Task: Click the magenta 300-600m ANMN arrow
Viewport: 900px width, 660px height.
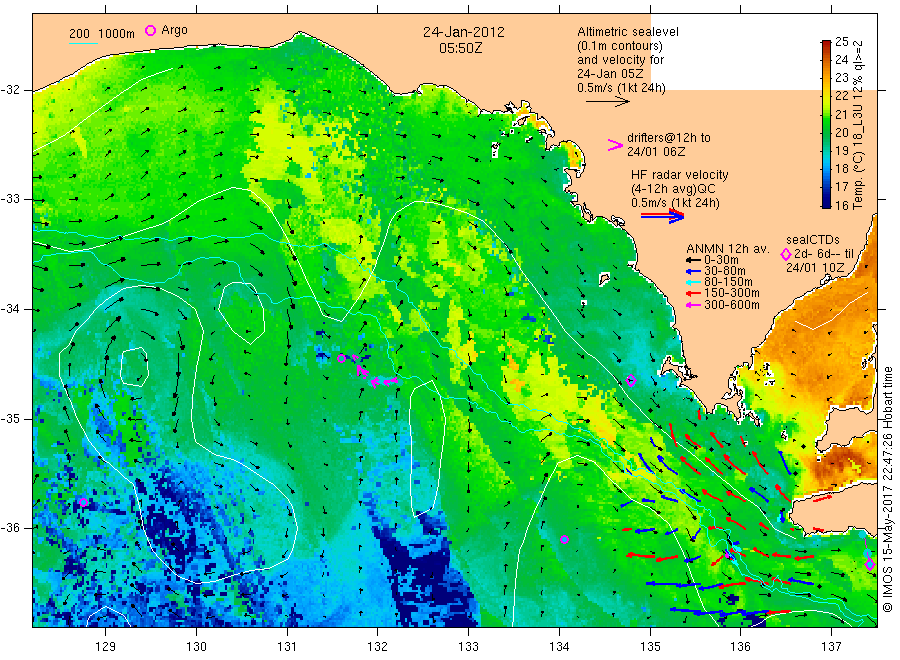Action: pos(694,305)
